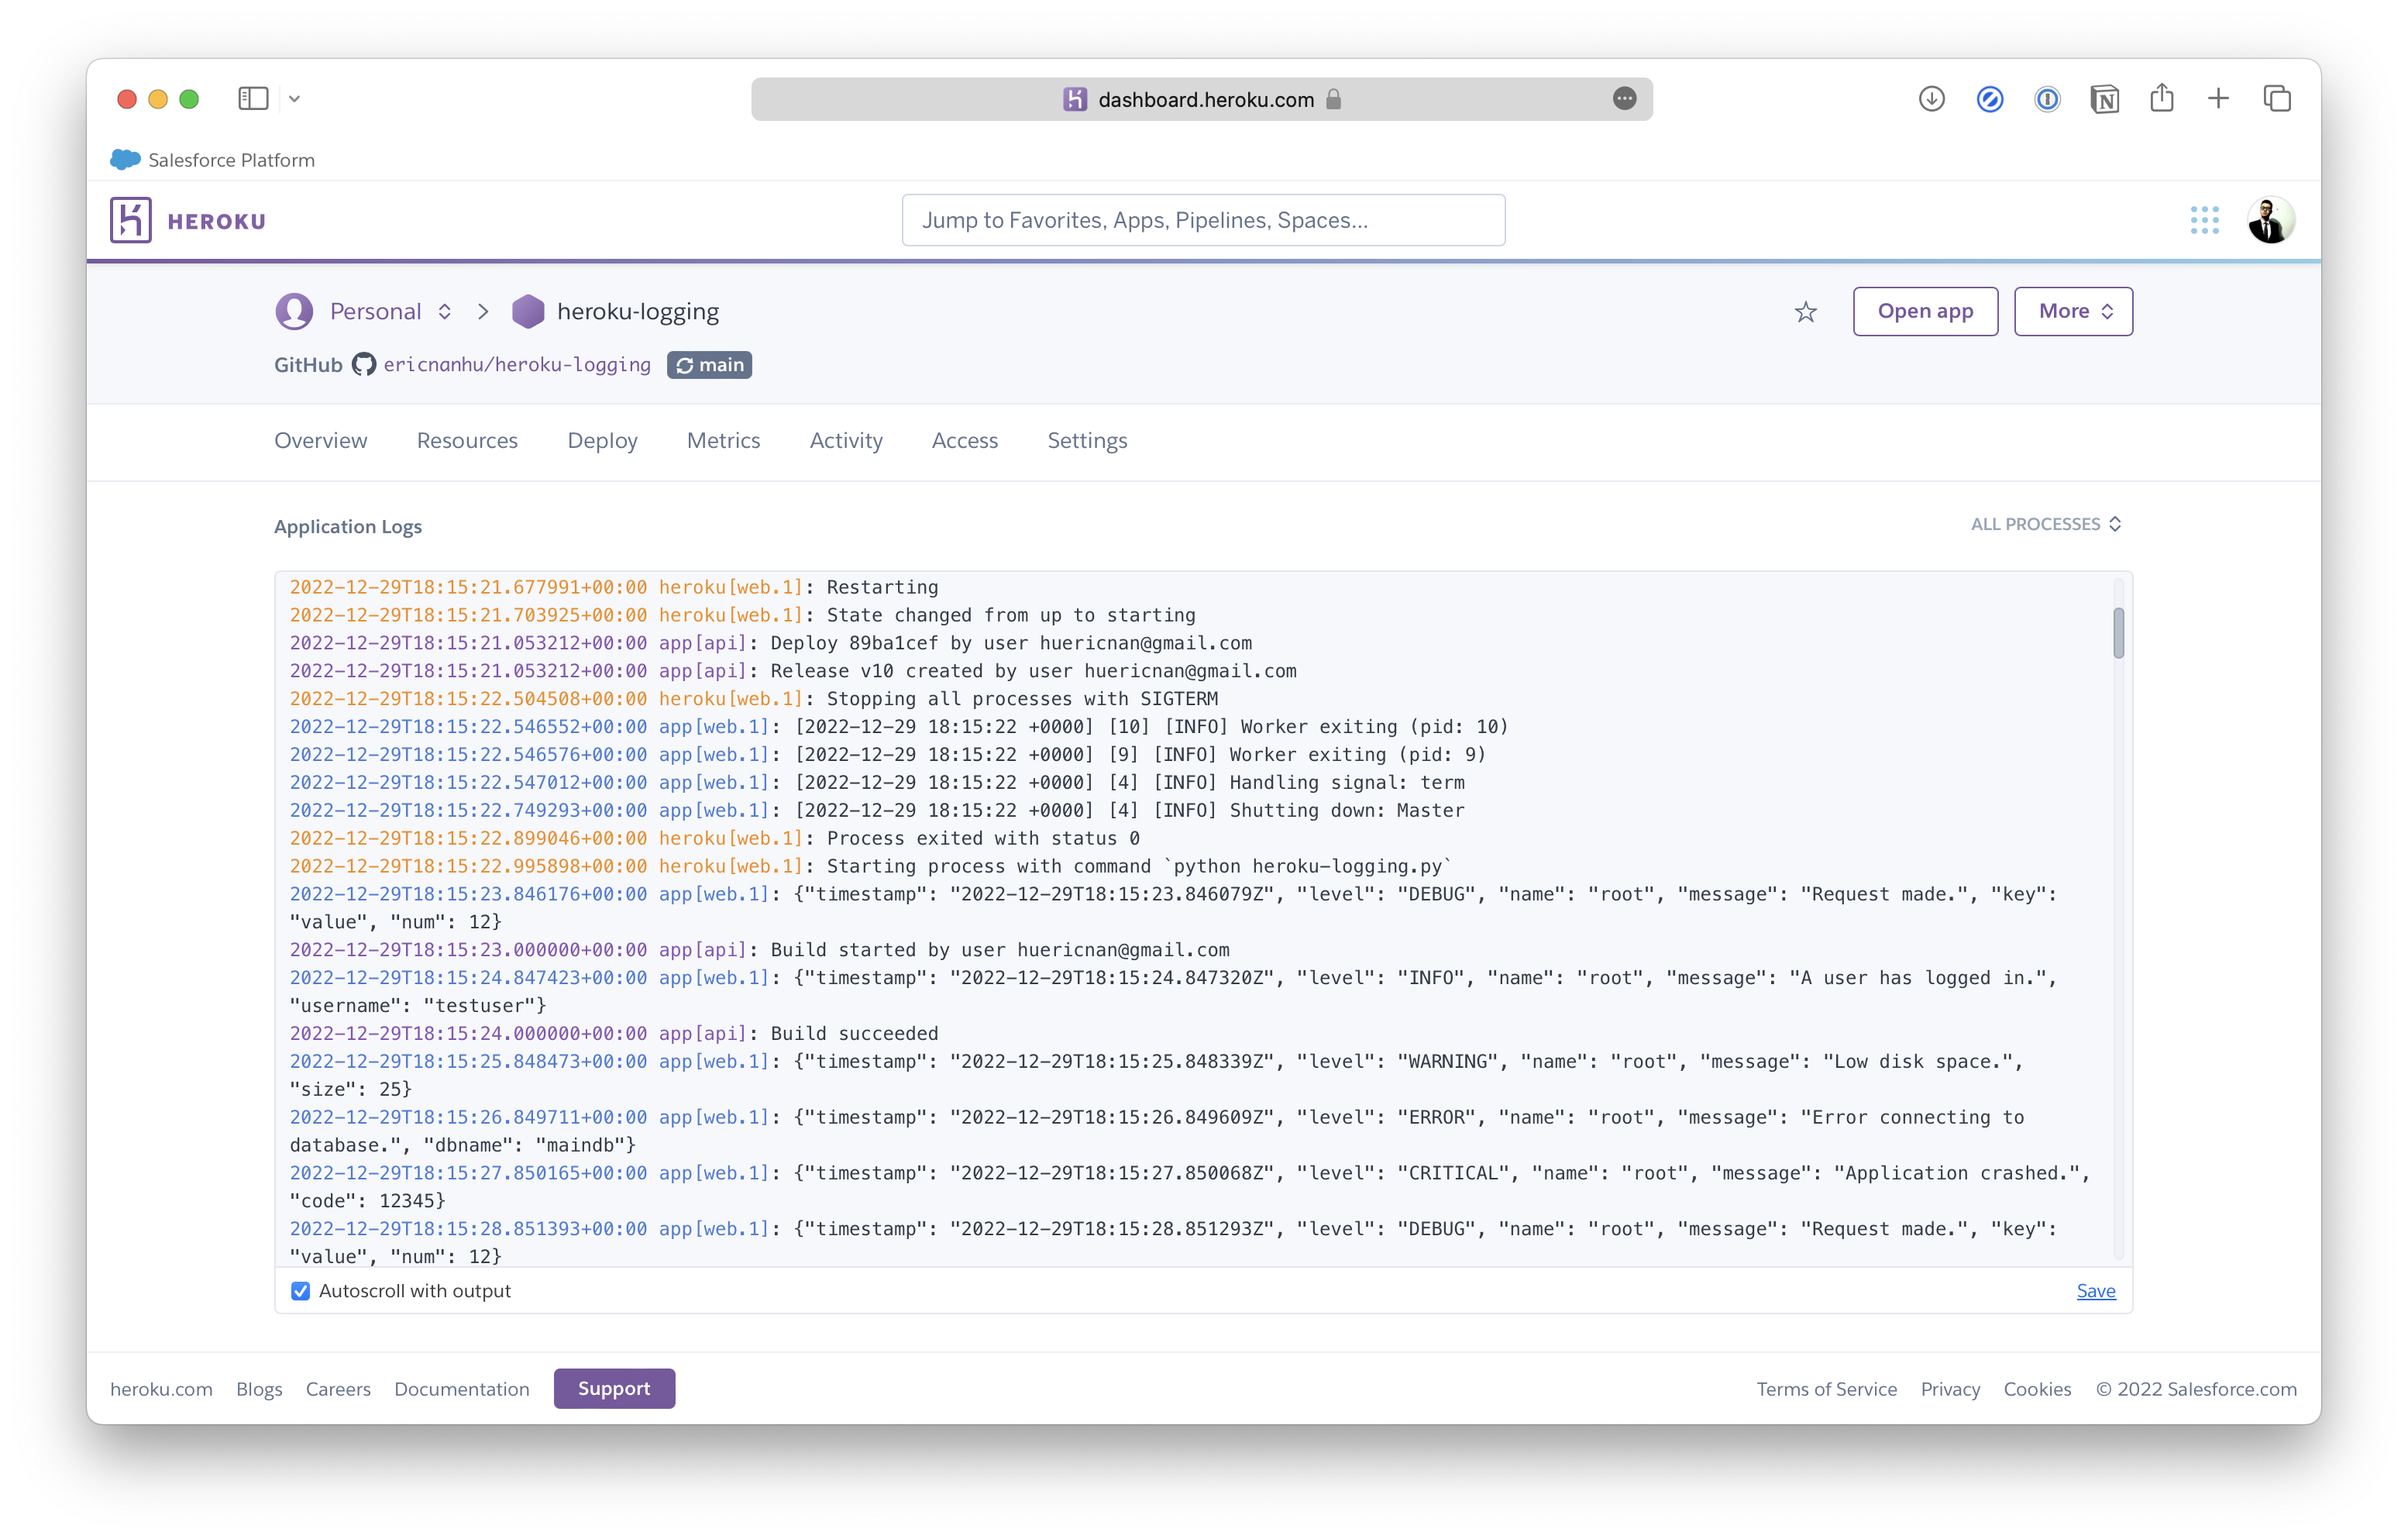Click the star/favorites icon for heroku-logging
The width and height of the screenshot is (2408, 1539).
[1806, 312]
